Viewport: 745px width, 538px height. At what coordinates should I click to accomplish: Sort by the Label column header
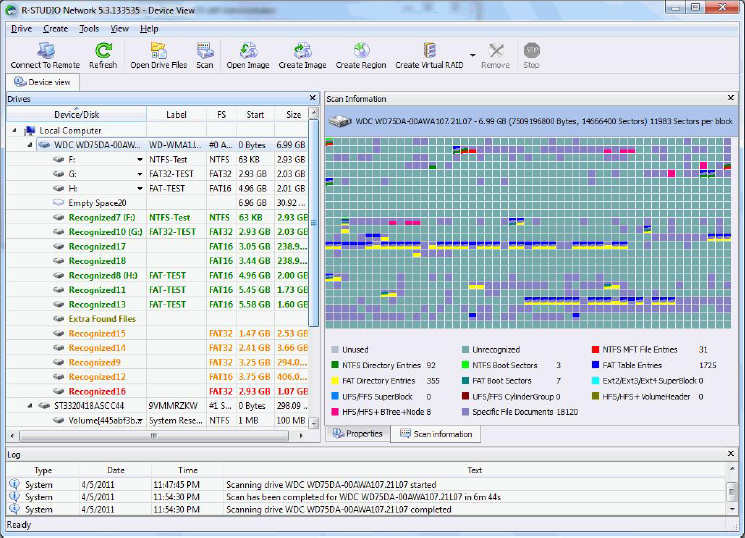click(176, 115)
